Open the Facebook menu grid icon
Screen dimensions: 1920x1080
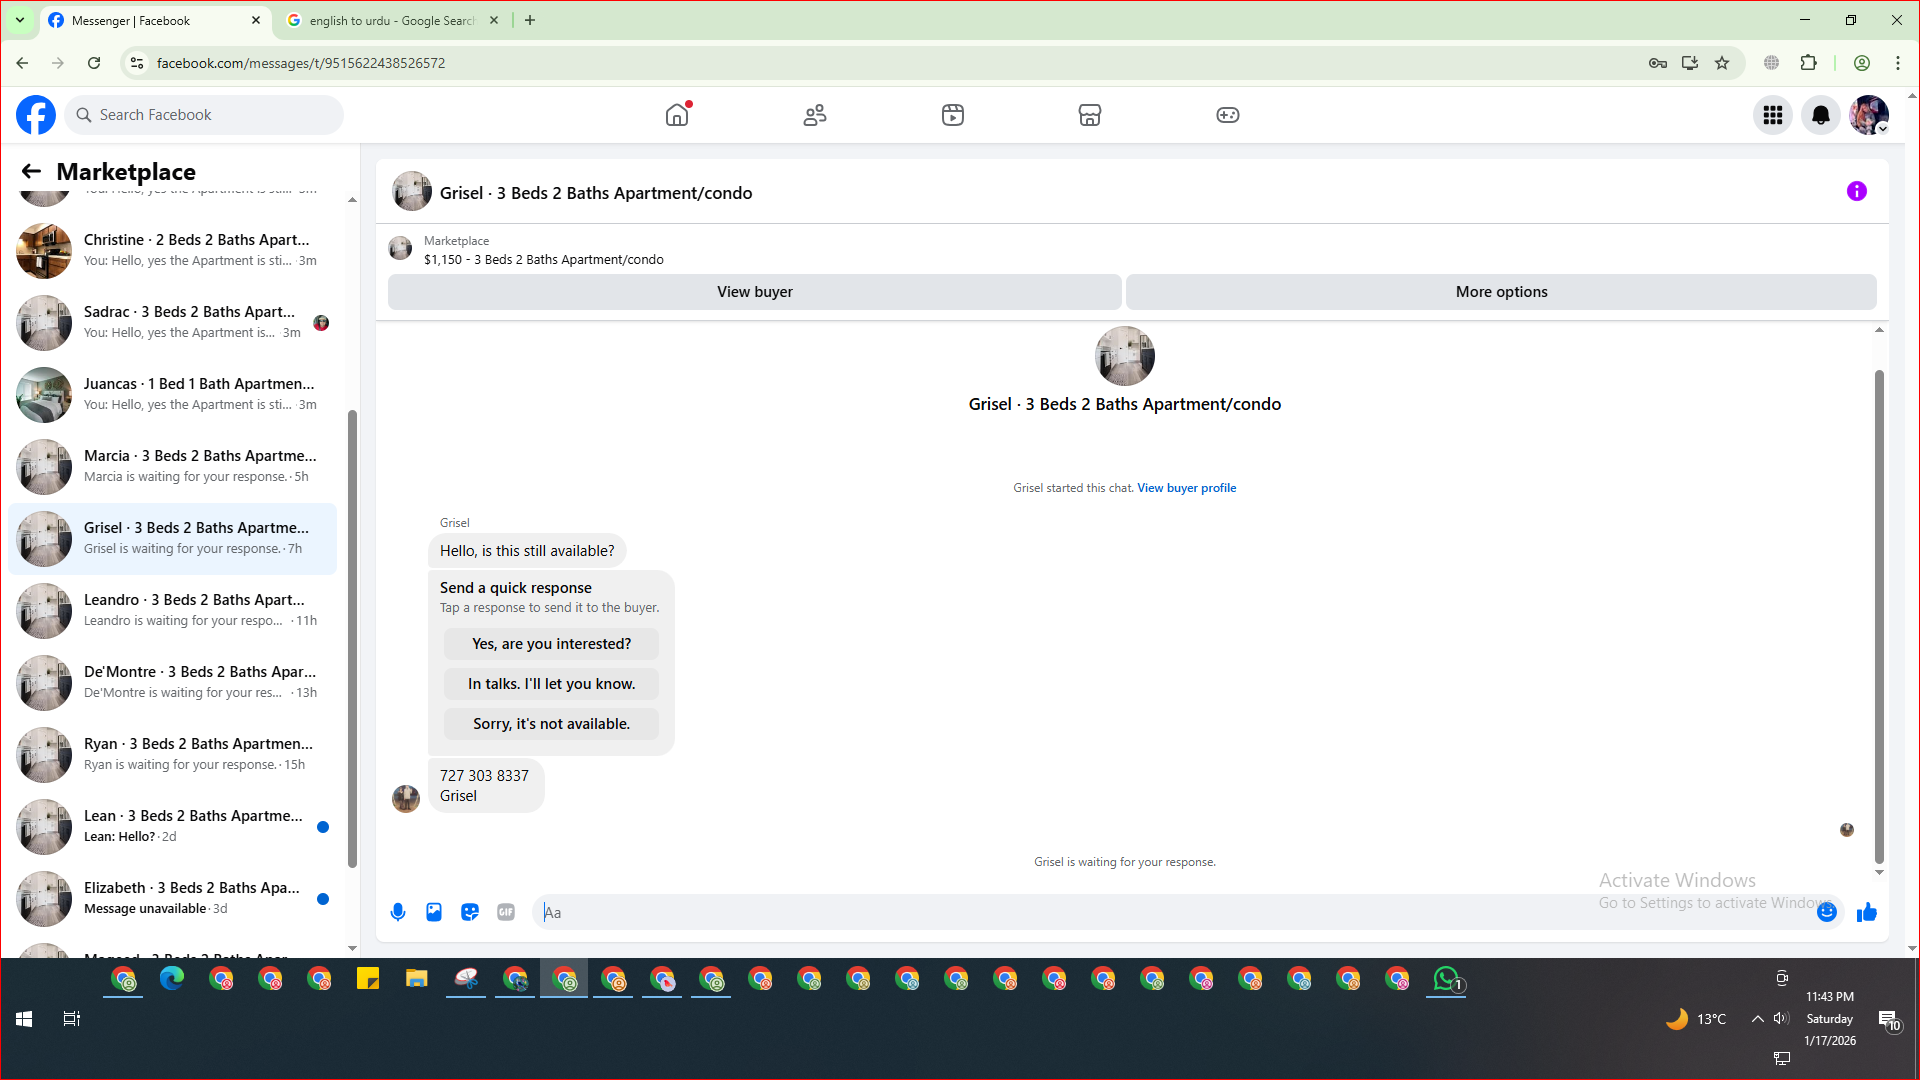pos(1773,115)
